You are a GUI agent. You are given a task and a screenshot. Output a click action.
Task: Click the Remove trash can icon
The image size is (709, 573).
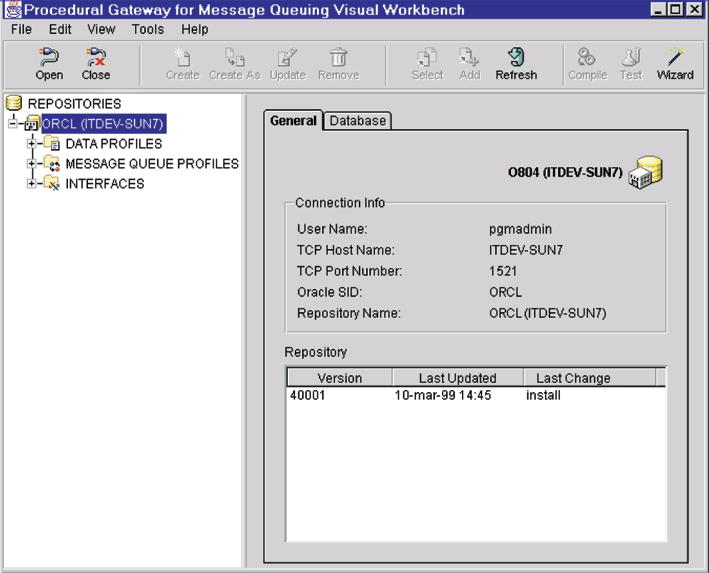338,63
